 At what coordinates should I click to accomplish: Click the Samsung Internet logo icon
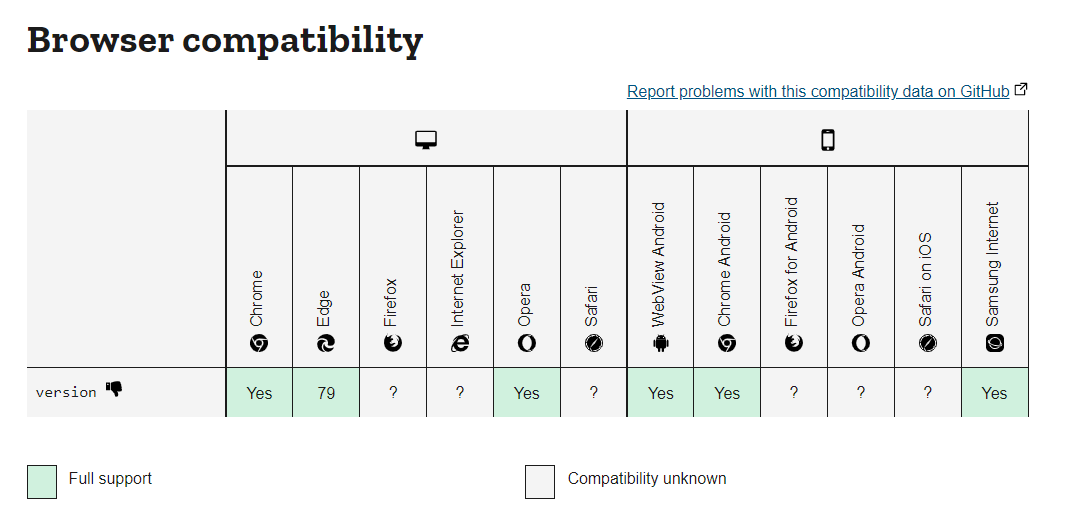tap(994, 343)
